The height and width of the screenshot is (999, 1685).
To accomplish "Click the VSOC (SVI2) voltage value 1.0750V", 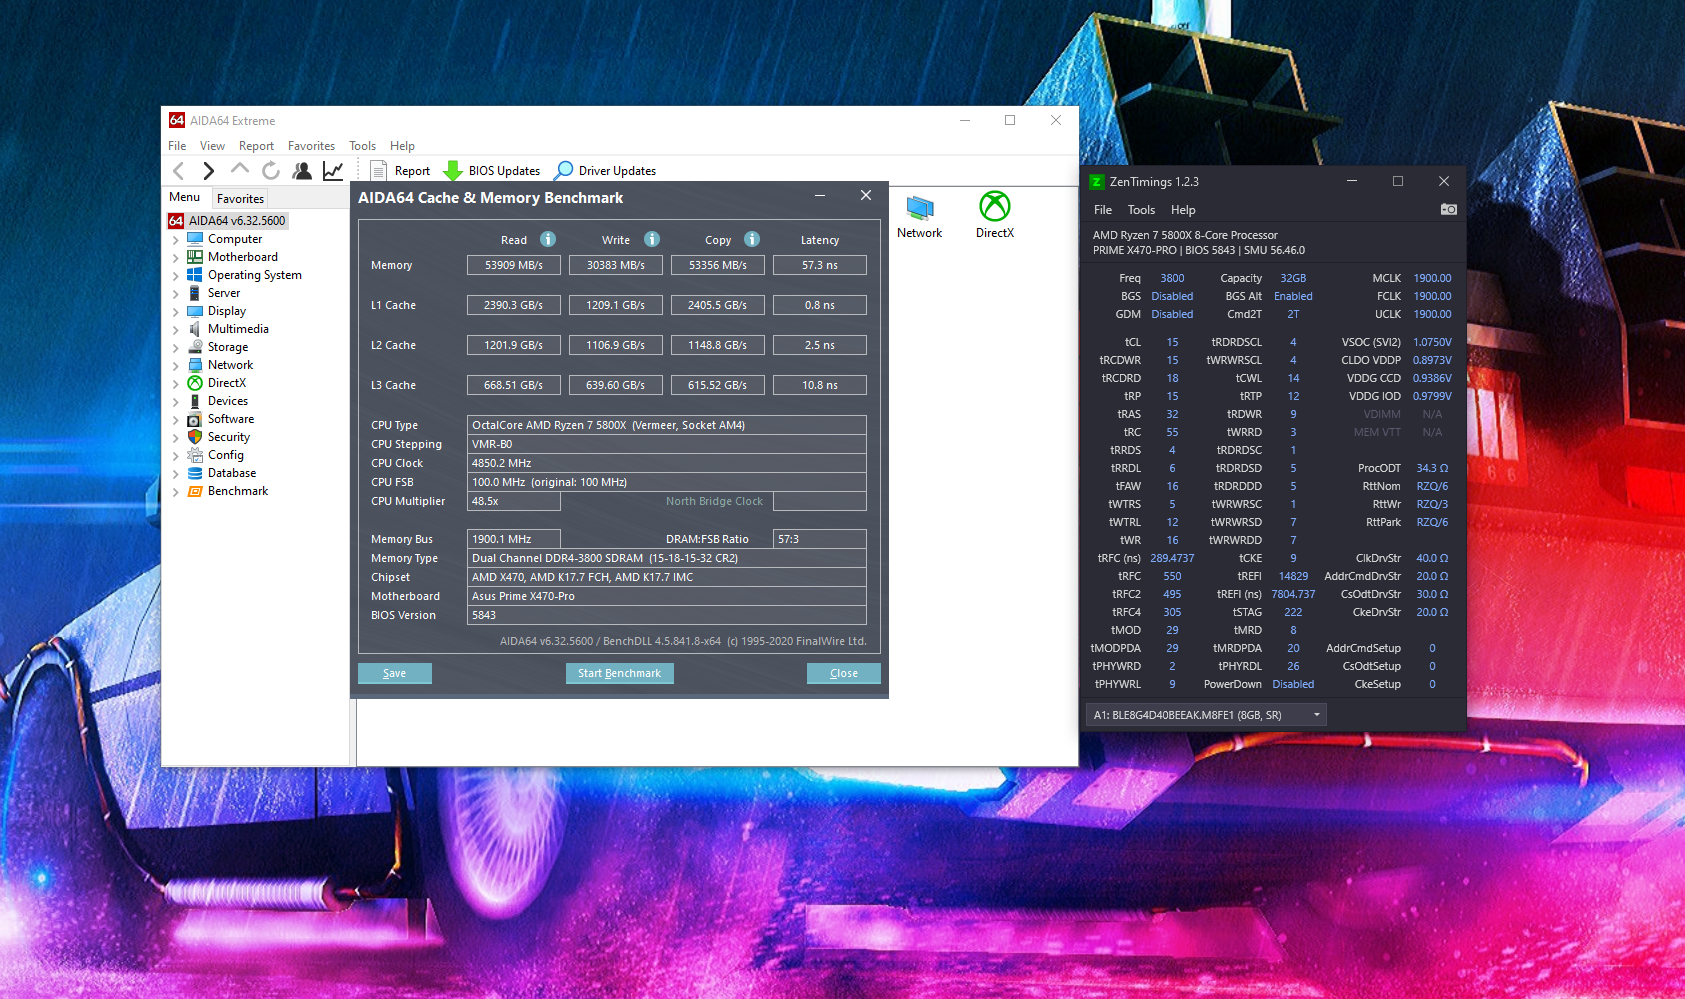I will [1432, 342].
